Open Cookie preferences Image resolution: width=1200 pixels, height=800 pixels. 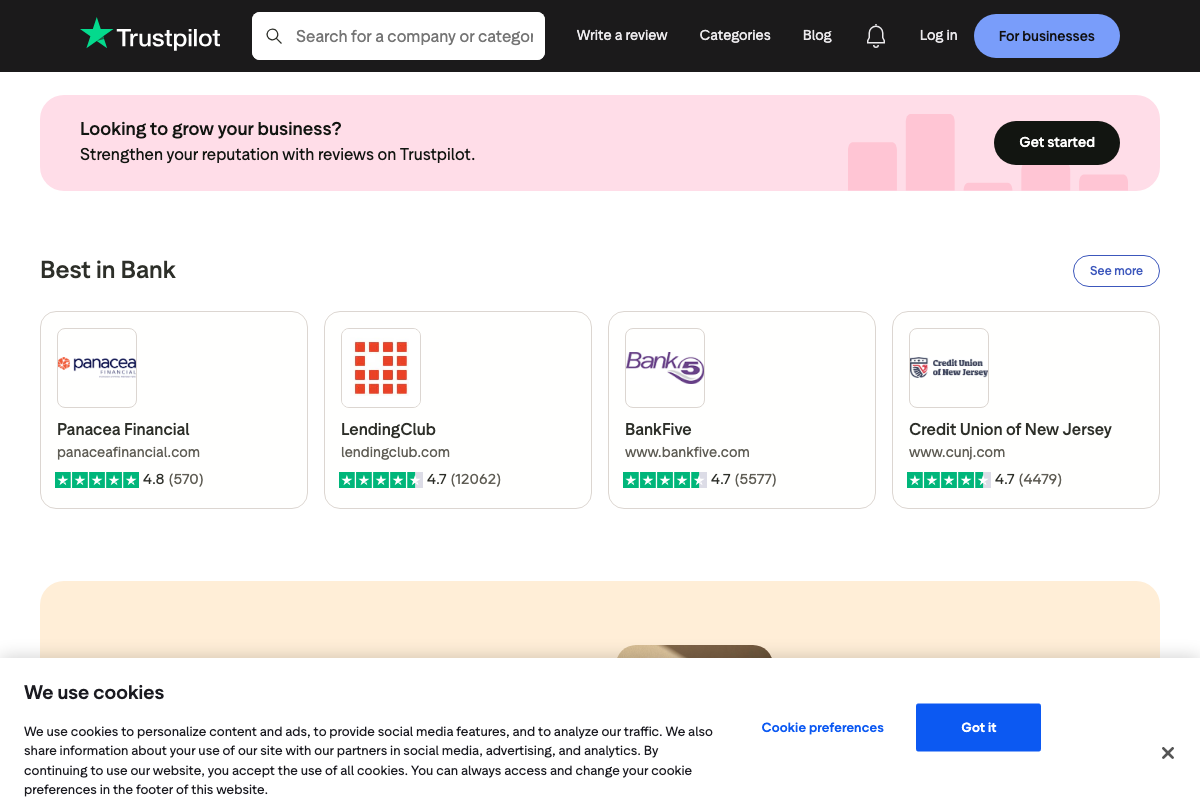[823, 728]
